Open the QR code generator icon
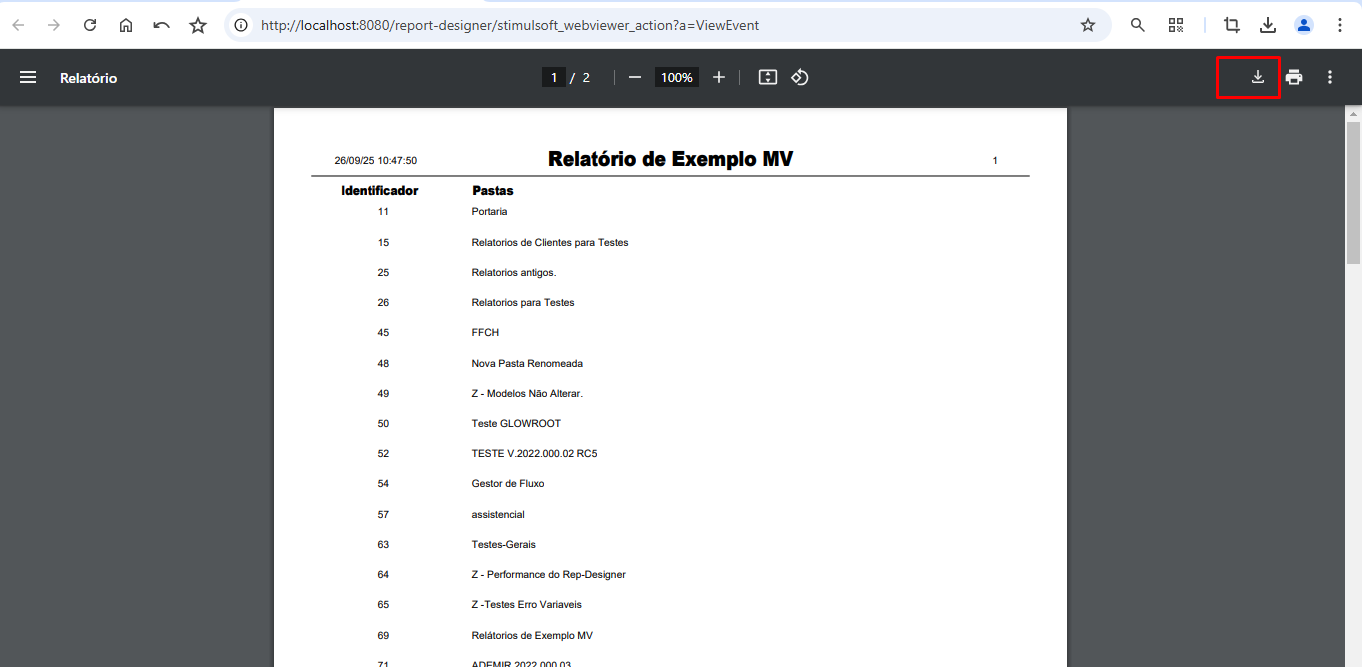 click(x=1176, y=25)
